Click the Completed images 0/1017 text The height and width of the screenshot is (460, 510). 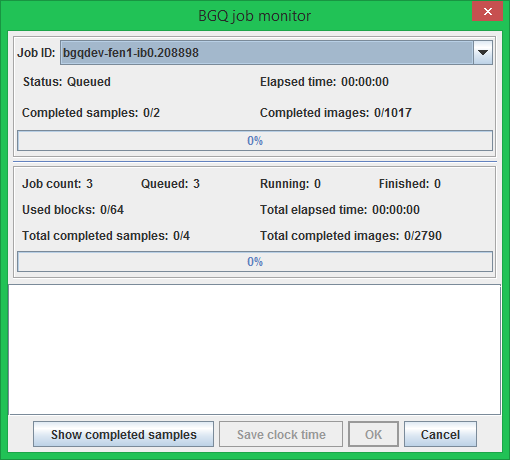[x=336, y=113]
